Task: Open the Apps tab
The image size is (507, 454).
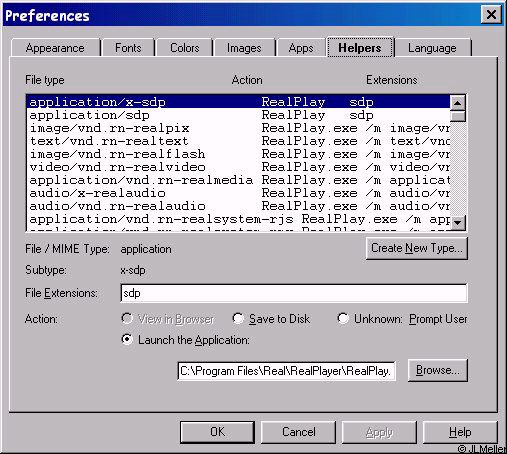Action: tap(301, 48)
